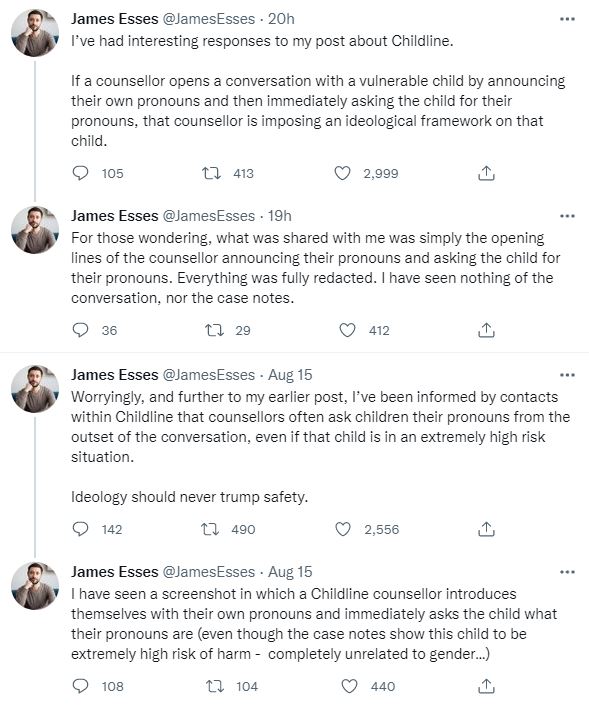Viewport: 589px width, 705px height.
Task: Like the tweet with 2,556 likes
Action: point(343,529)
